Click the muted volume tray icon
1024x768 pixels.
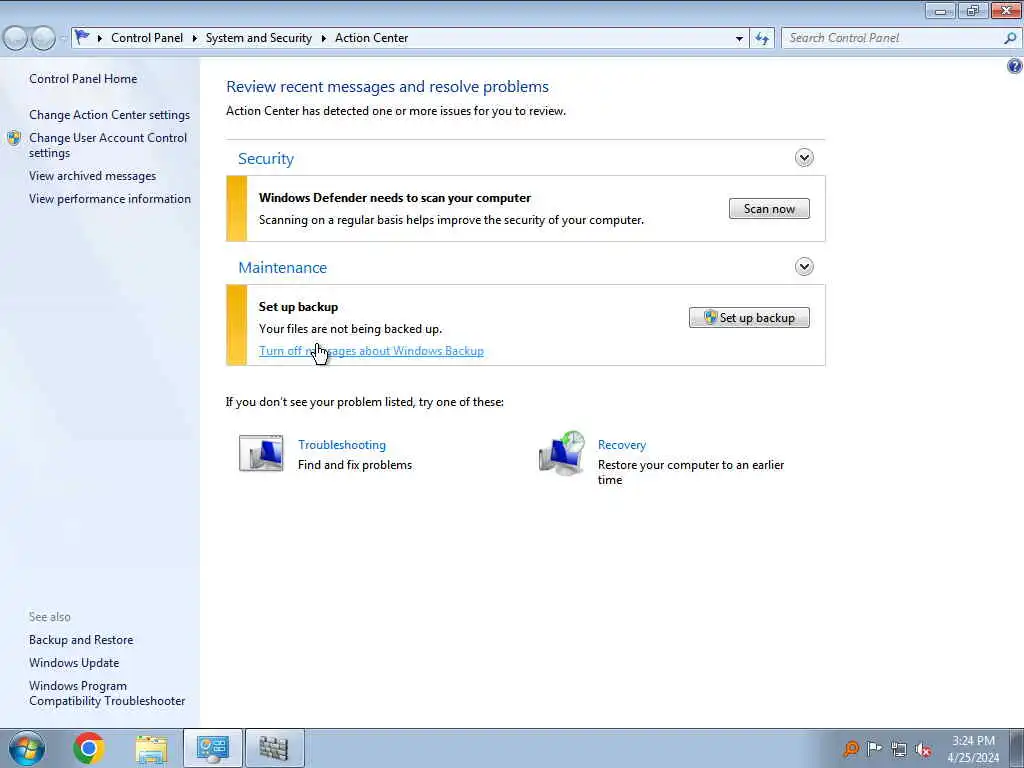923,749
